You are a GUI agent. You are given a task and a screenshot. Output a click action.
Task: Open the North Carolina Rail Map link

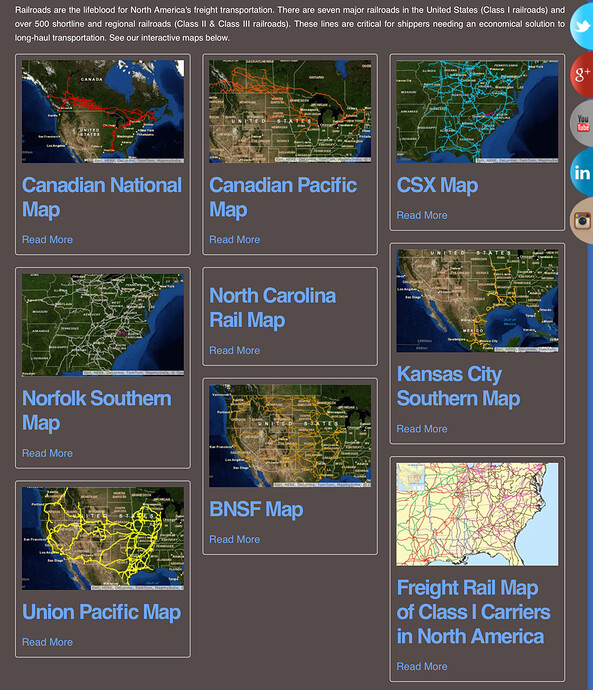[272, 308]
